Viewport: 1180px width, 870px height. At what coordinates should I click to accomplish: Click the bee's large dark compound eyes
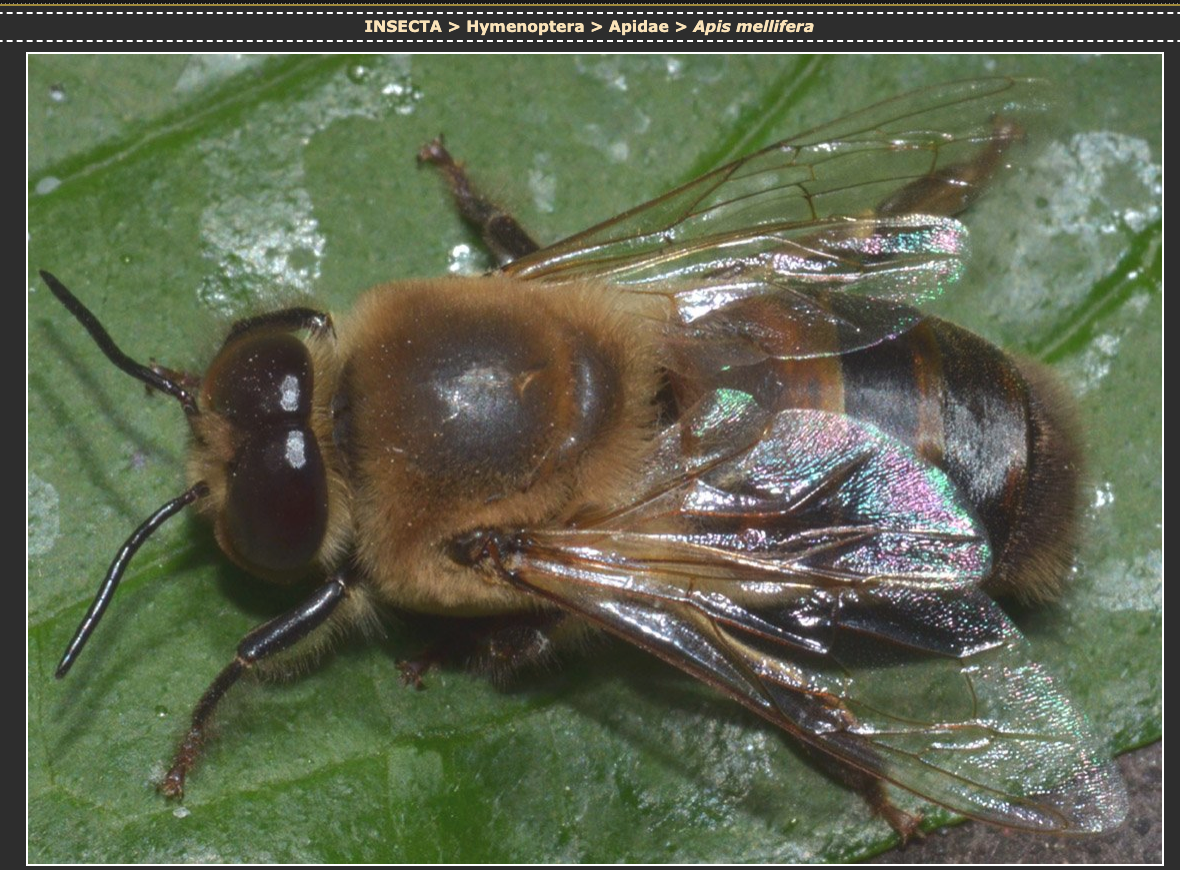tap(268, 450)
